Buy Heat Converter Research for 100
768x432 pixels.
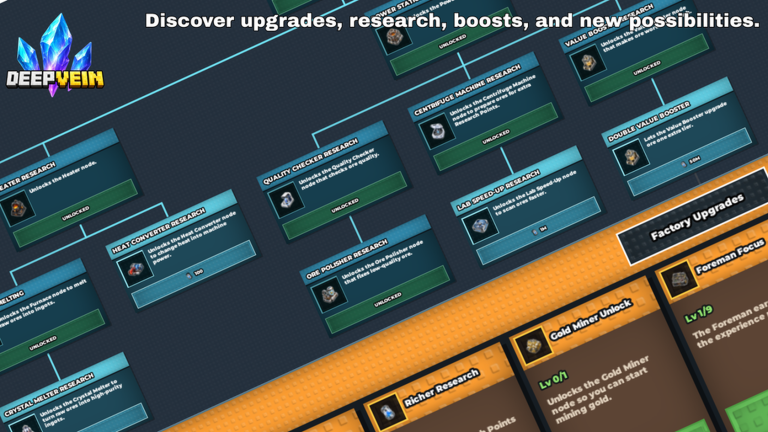(194, 274)
